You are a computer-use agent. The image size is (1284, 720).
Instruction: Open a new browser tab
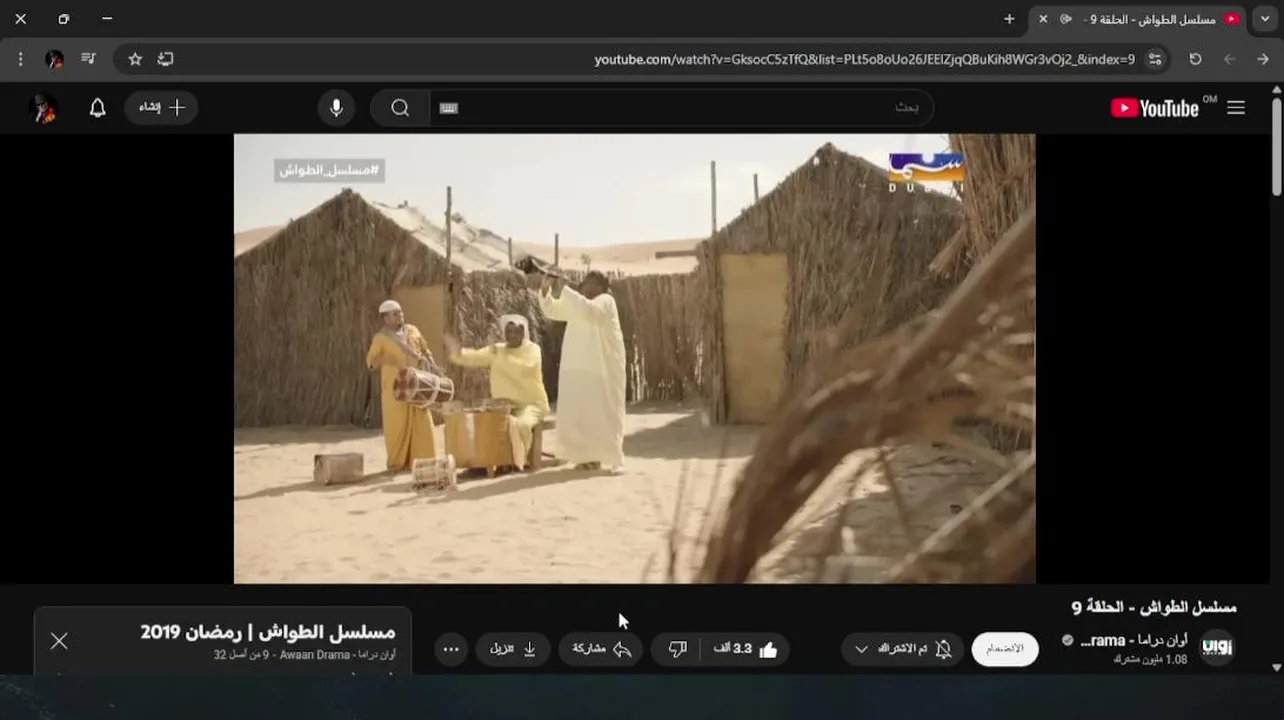1009,19
